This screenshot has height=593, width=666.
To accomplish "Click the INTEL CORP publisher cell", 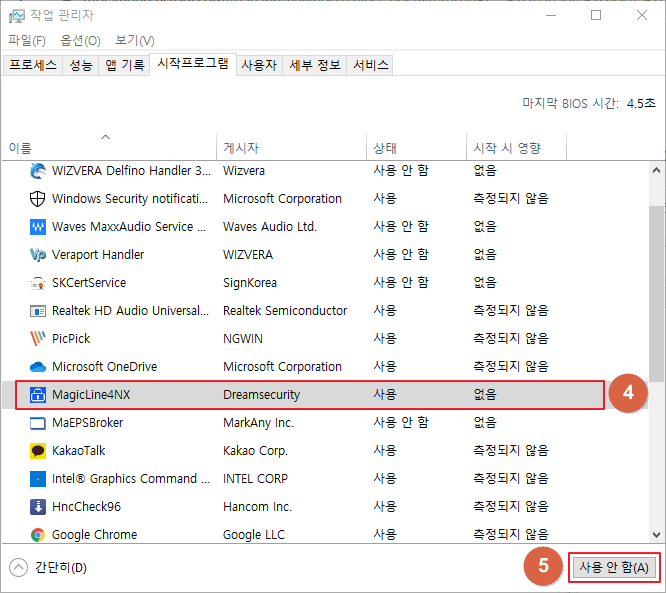I will tap(255, 479).
